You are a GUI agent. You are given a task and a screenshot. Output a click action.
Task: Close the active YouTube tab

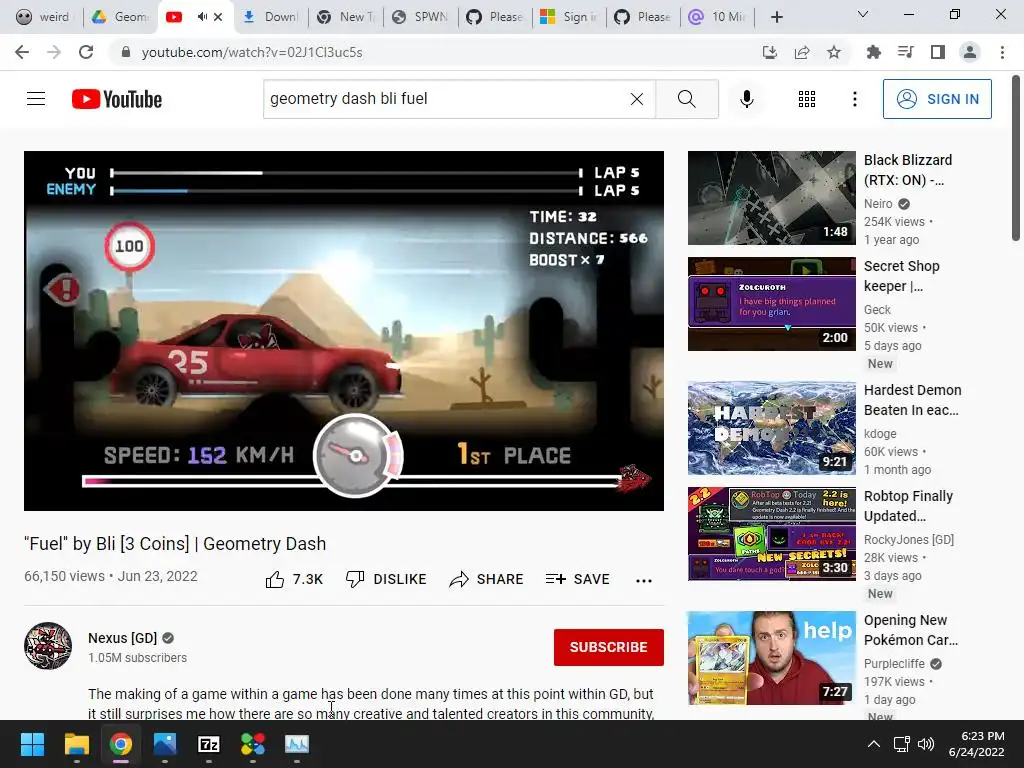click(x=218, y=17)
